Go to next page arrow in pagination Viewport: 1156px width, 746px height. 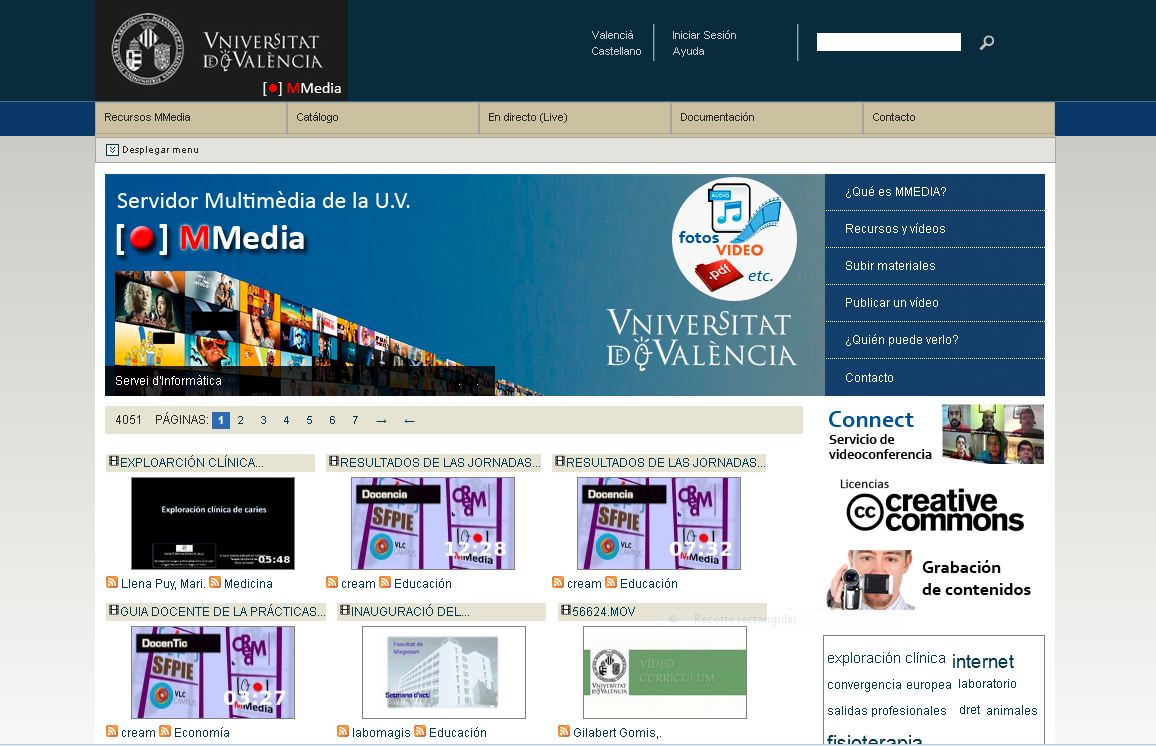click(x=381, y=421)
